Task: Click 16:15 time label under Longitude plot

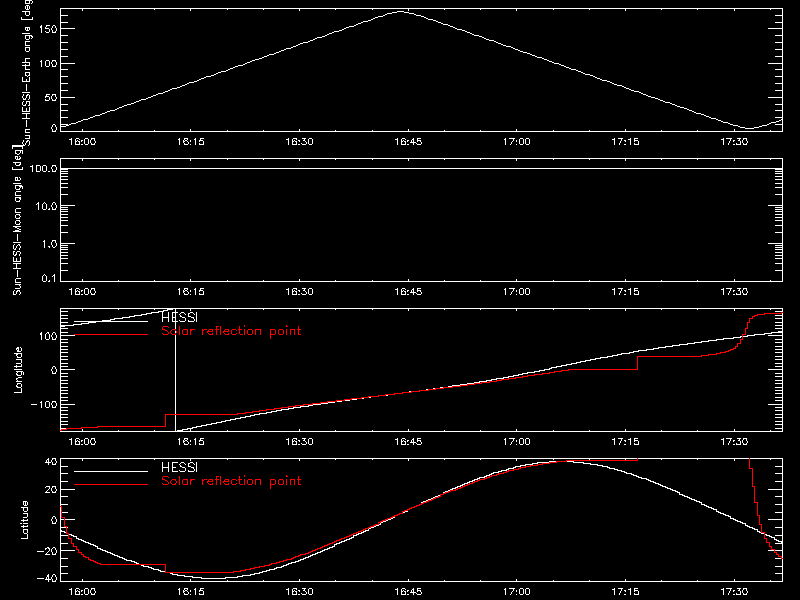Action: click(x=191, y=442)
